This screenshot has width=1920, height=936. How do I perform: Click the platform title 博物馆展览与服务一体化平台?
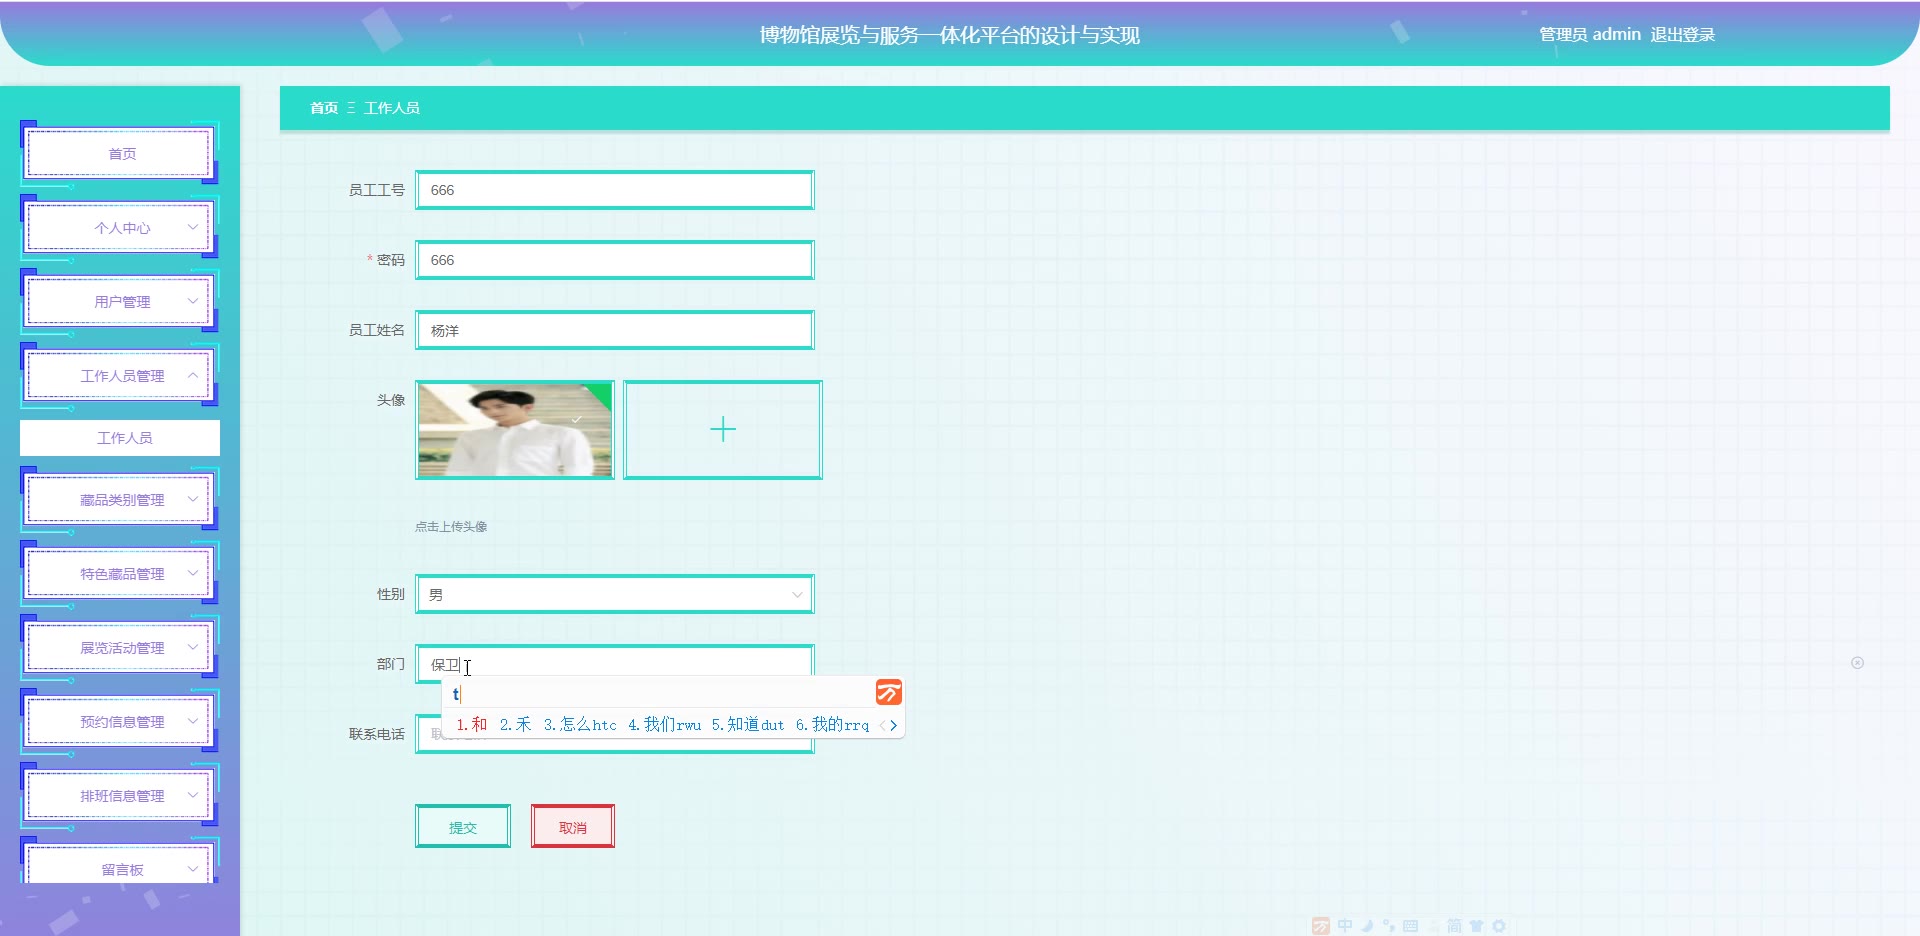point(950,36)
